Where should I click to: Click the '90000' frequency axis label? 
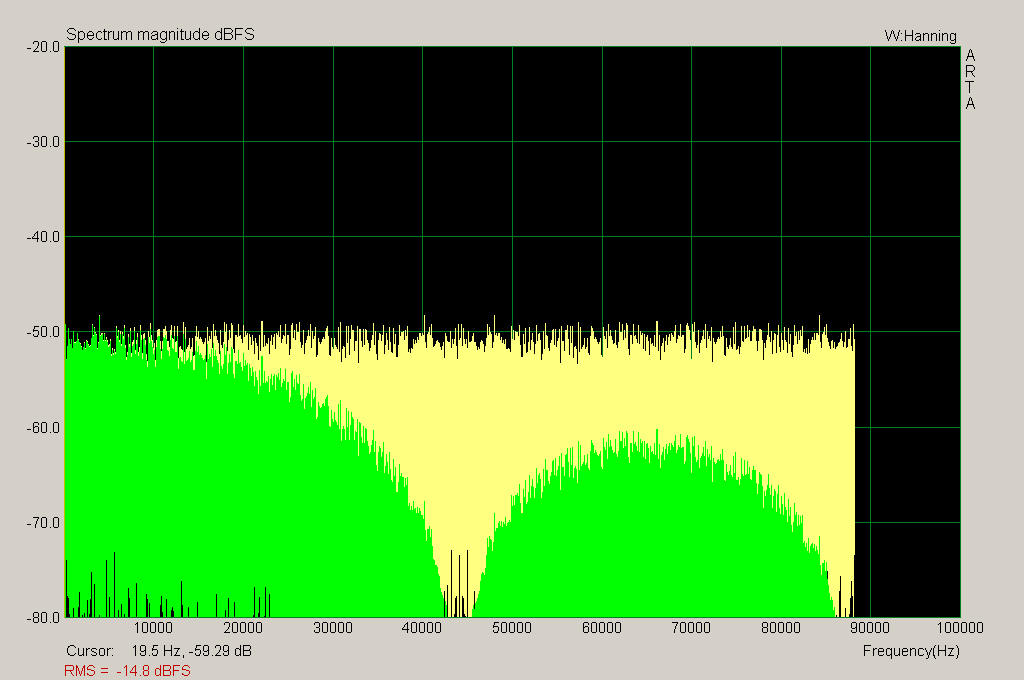click(870, 628)
